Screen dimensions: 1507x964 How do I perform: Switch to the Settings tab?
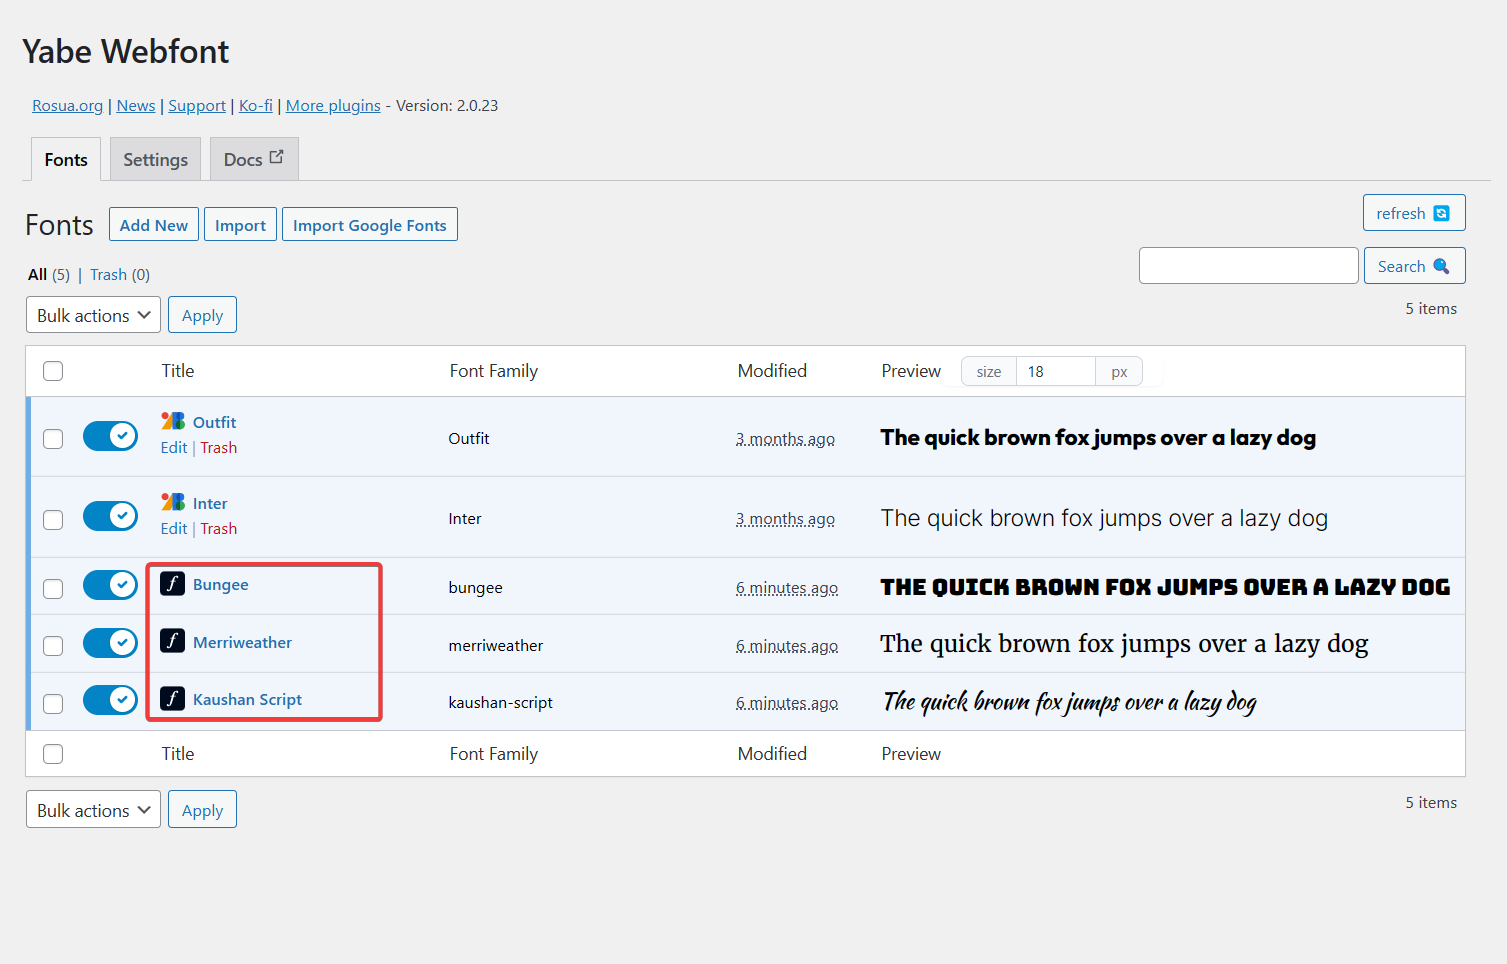[155, 159]
